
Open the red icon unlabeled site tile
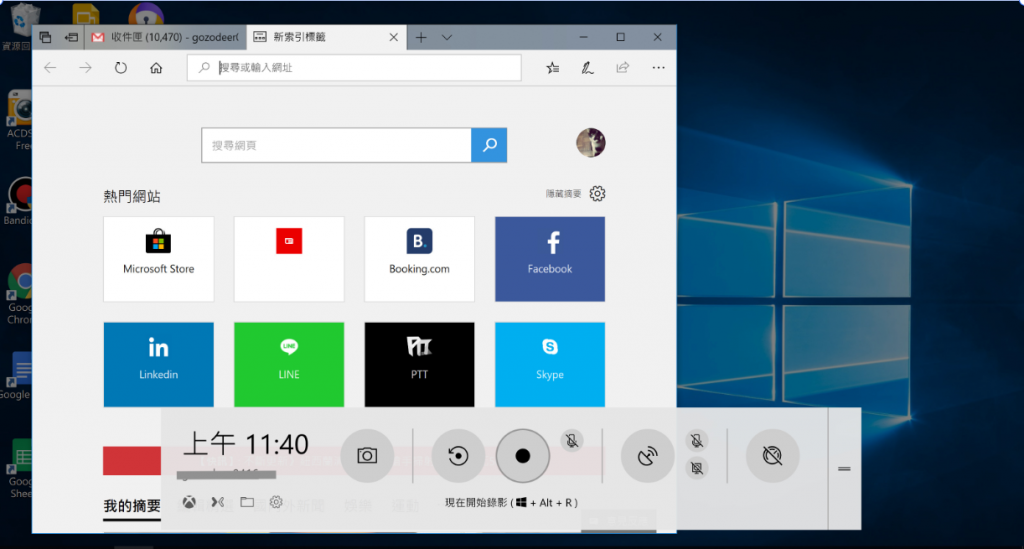289,259
